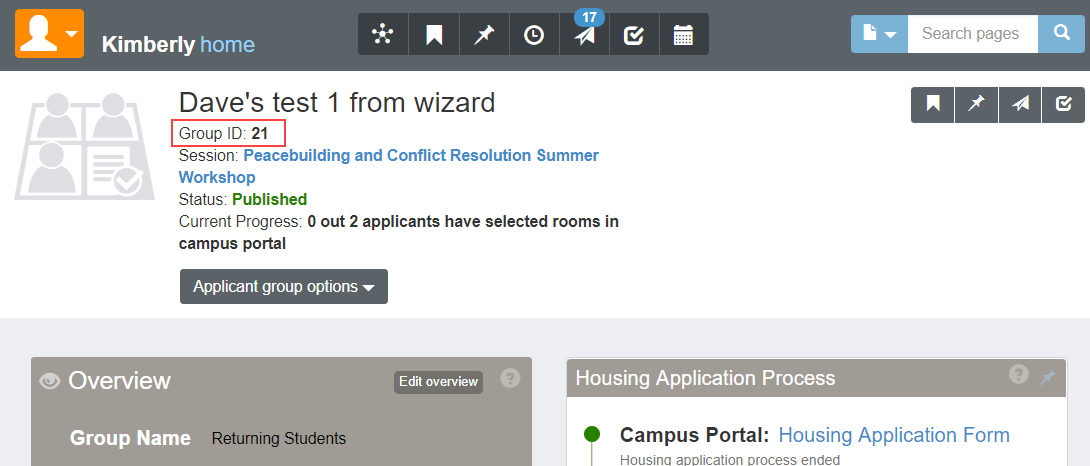Click the Edit overview button
This screenshot has width=1090, height=466.
pyautogui.click(x=438, y=382)
